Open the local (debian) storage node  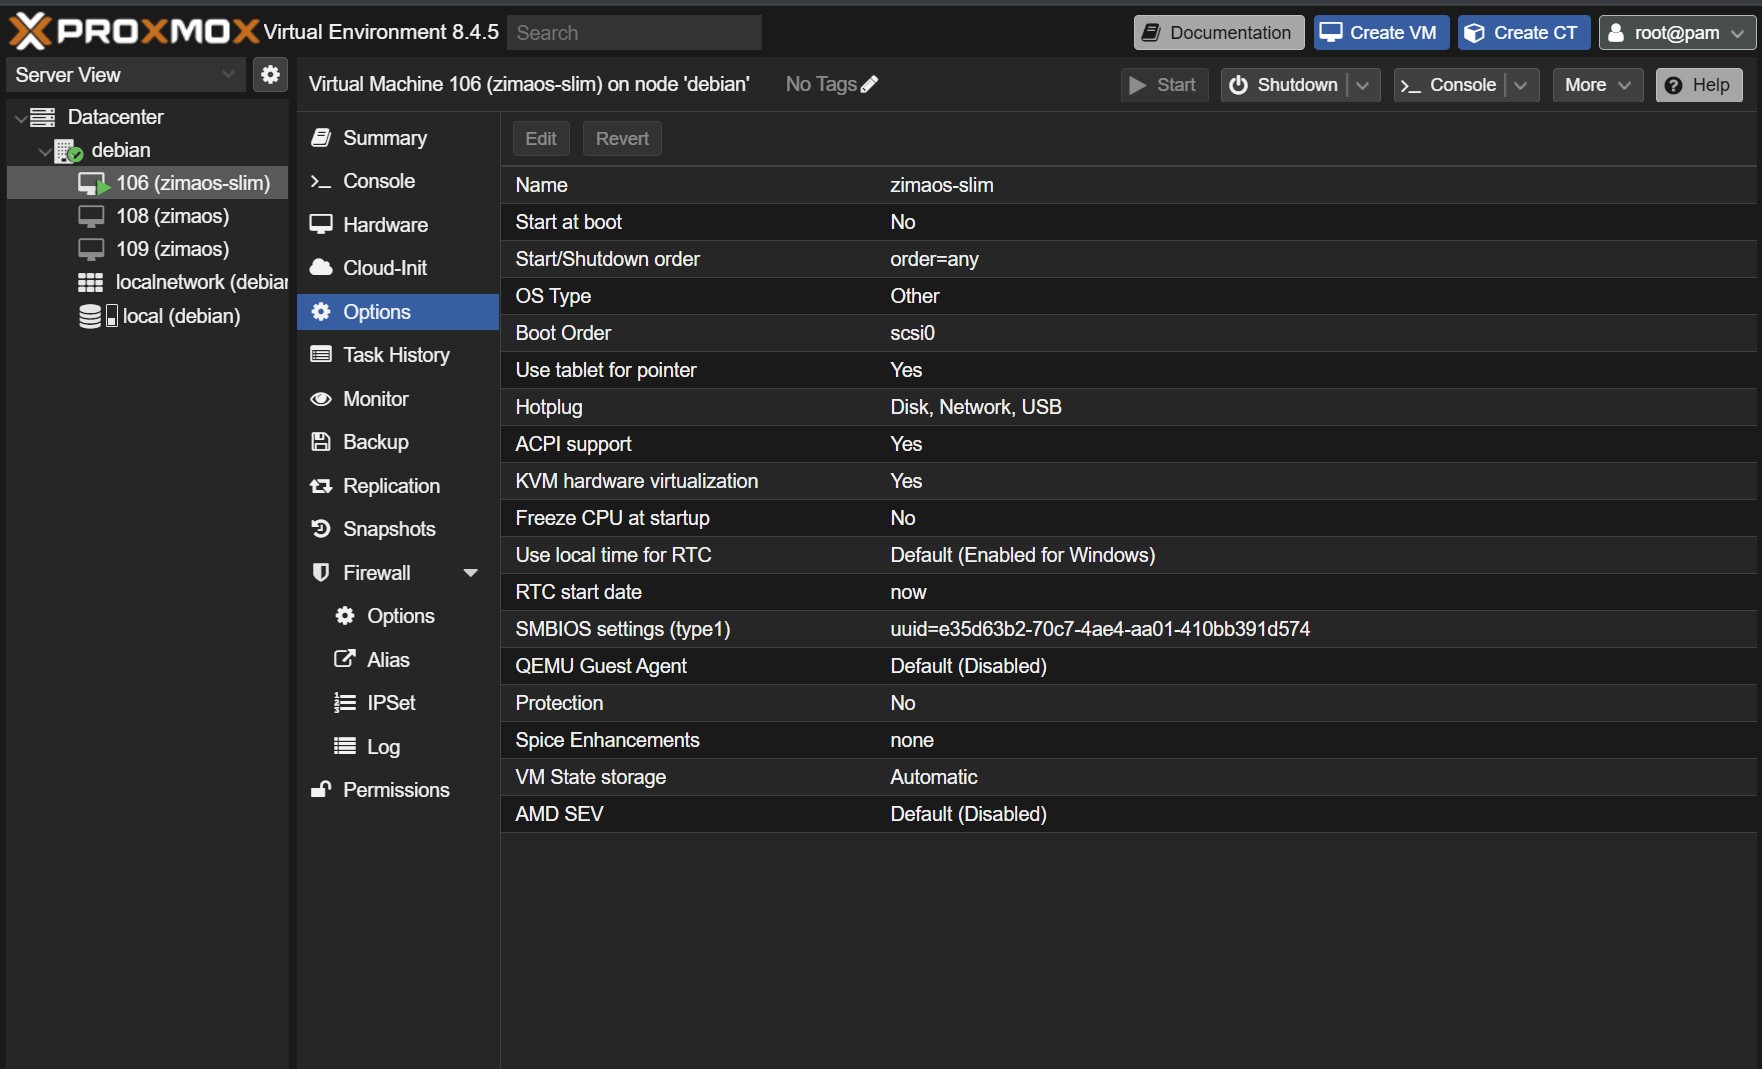(x=180, y=316)
